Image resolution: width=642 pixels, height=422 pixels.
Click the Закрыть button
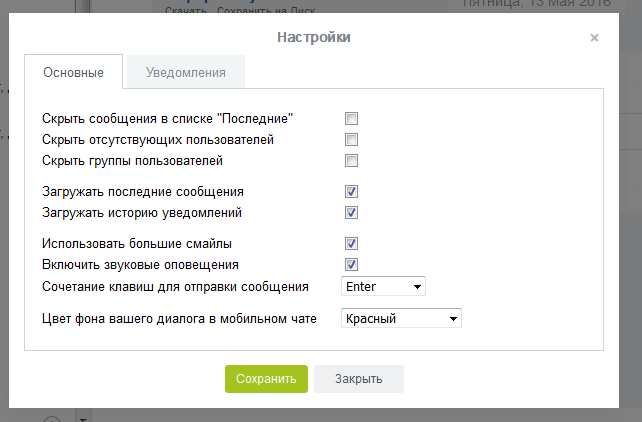[359, 379]
